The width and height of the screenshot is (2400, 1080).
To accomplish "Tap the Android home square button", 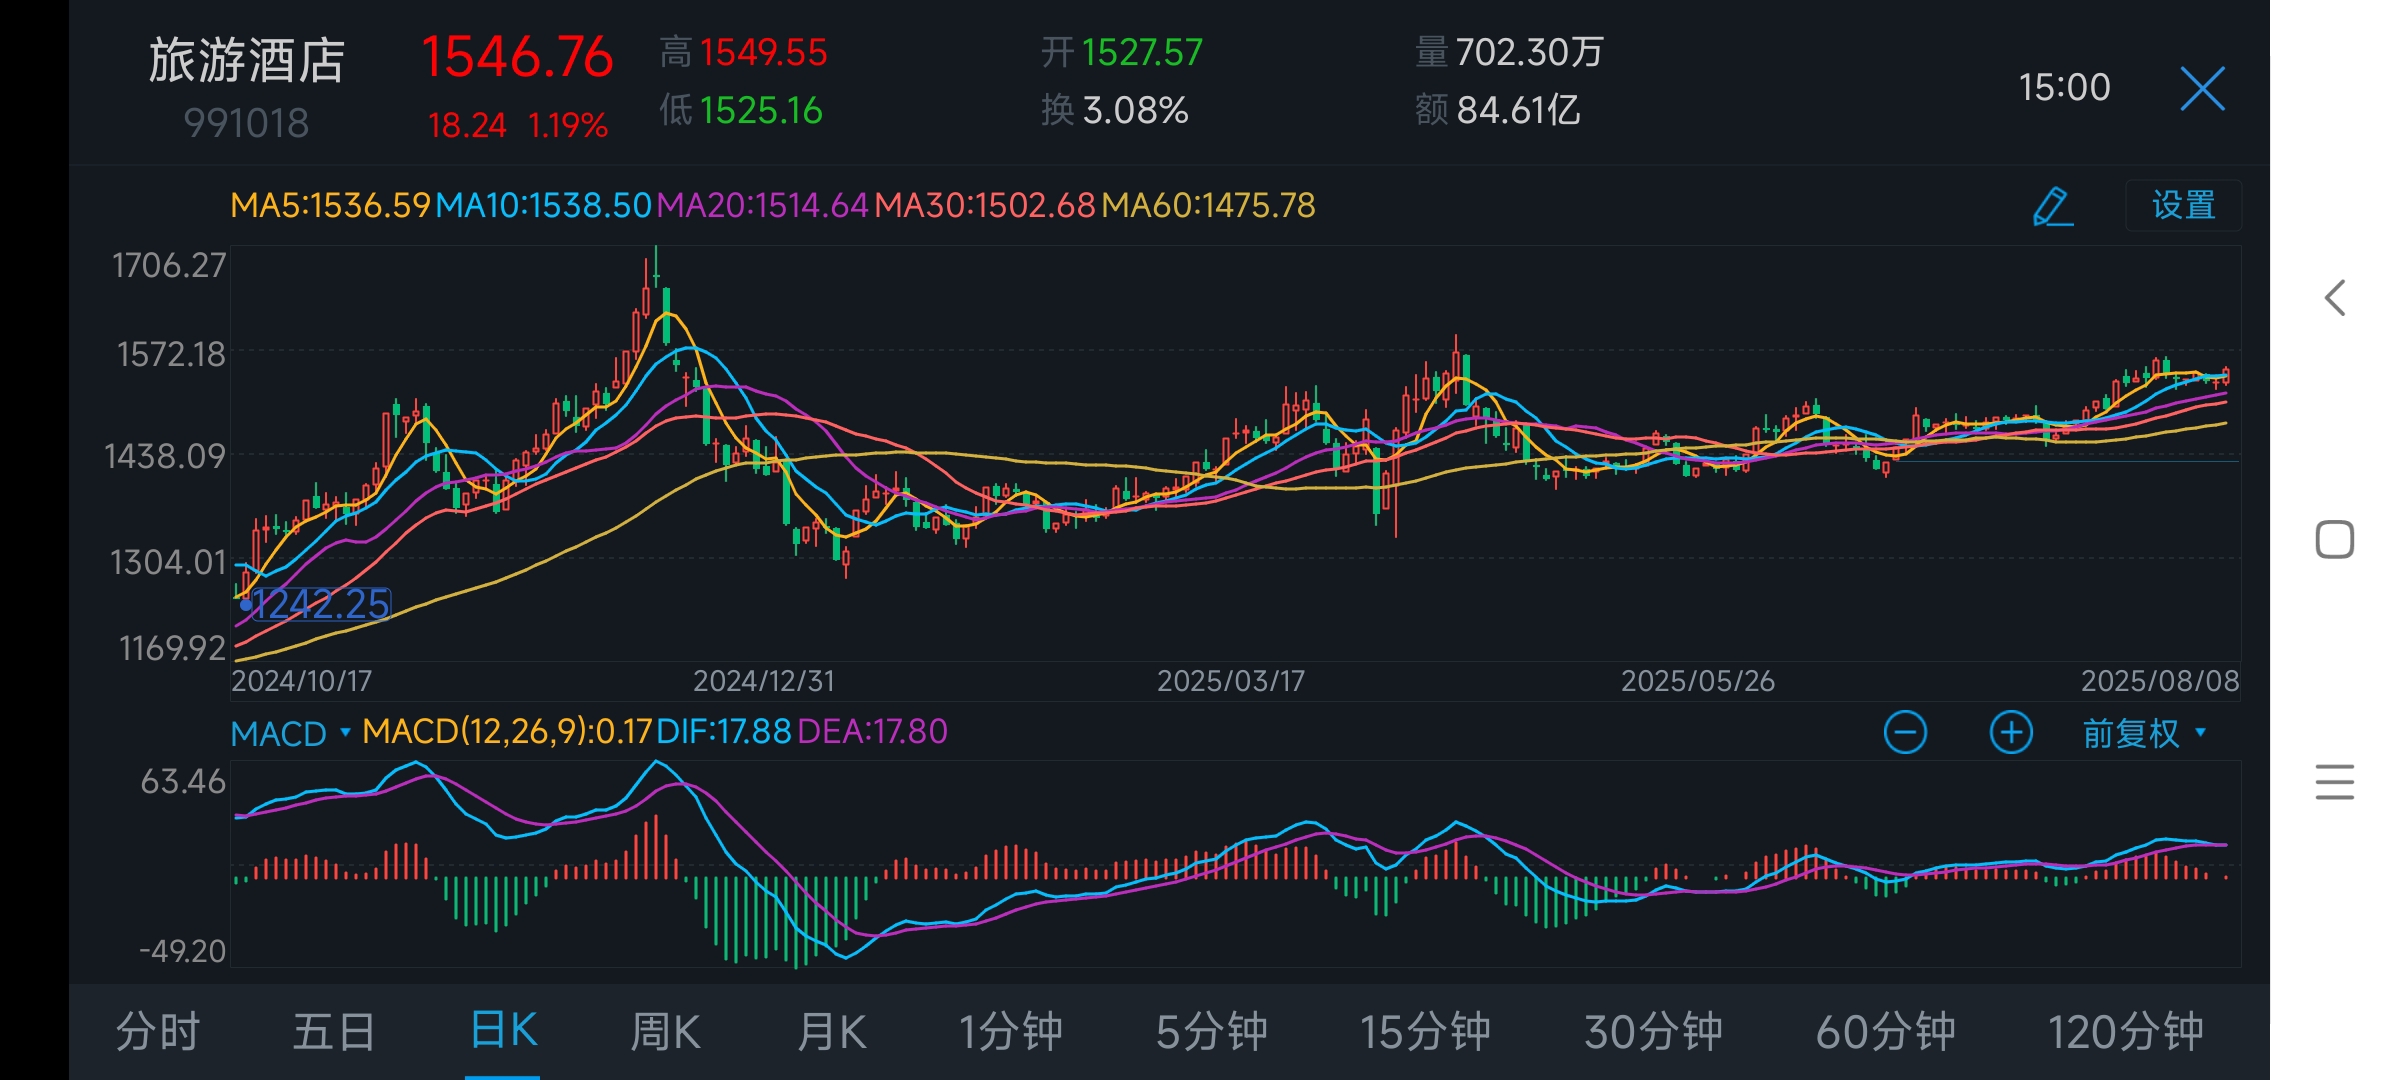I will 2335,540.
